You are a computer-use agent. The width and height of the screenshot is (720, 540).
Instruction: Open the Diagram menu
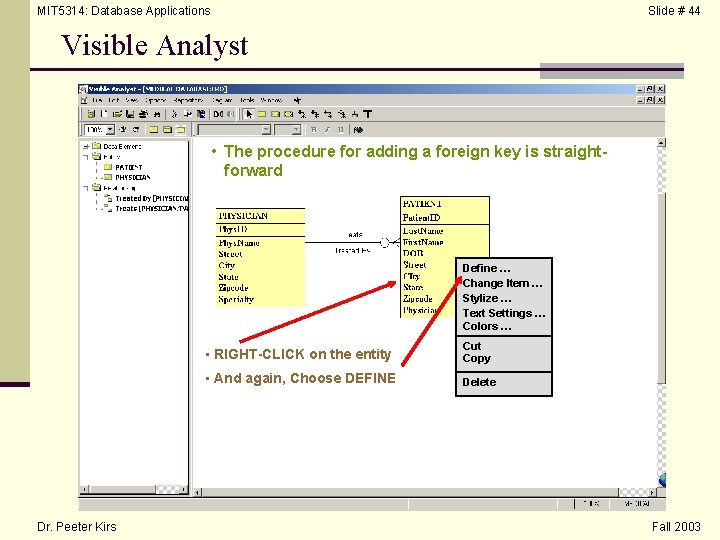click(222, 100)
